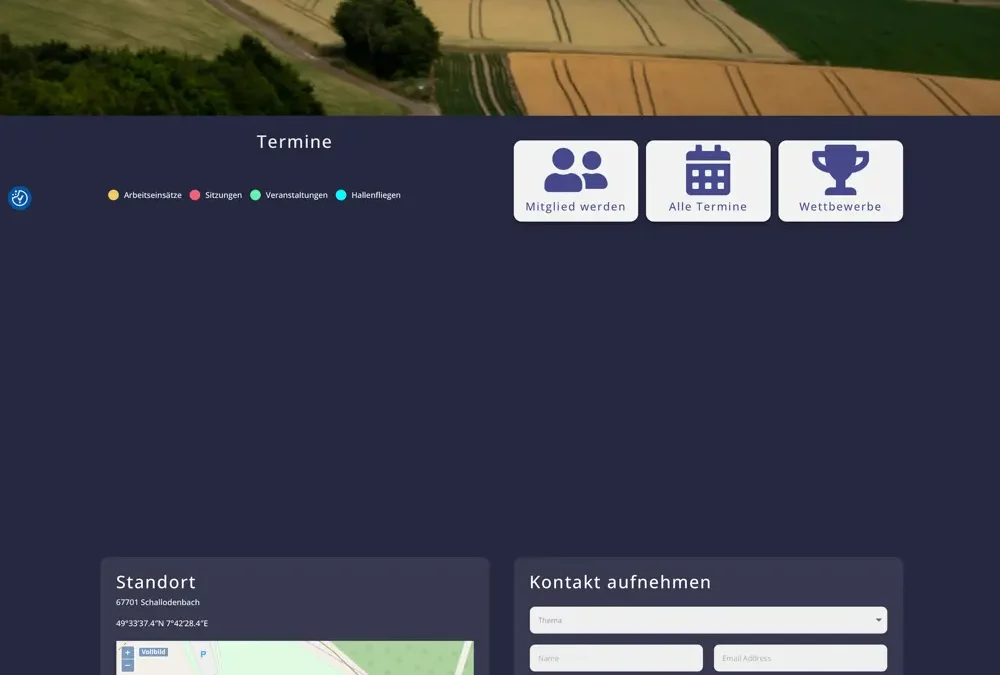Focus the Email Address input field
This screenshot has width=1000, height=675.
click(800, 658)
